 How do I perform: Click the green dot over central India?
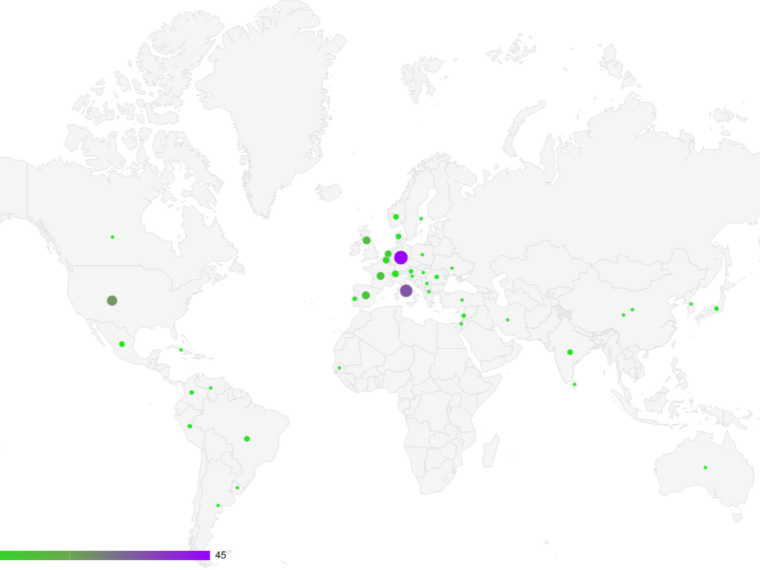click(570, 352)
